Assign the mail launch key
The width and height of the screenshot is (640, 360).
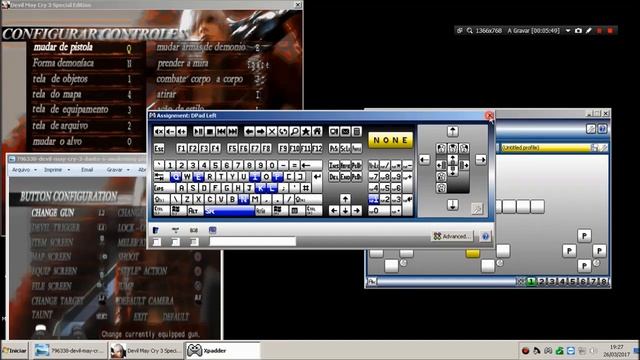click(345, 131)
